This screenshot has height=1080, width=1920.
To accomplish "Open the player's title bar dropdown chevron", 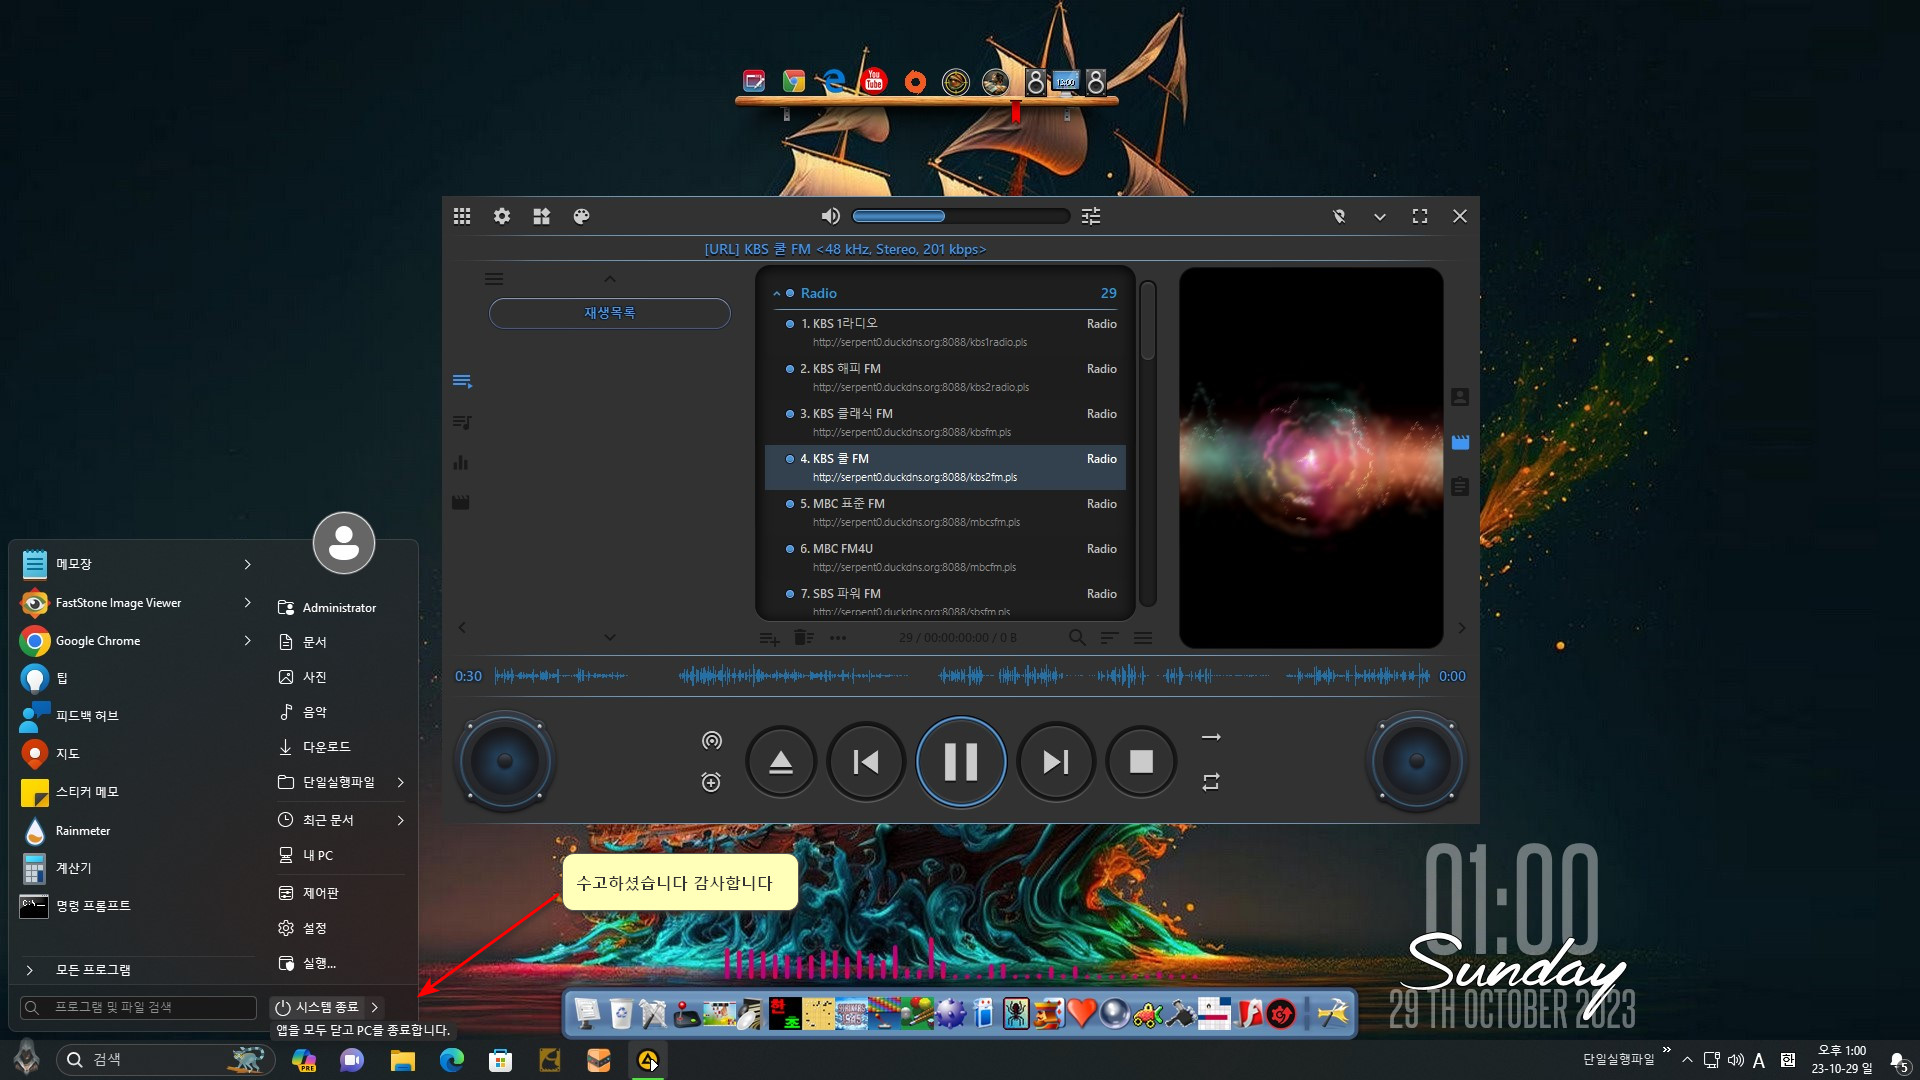I will click(x=1380, y=216).
